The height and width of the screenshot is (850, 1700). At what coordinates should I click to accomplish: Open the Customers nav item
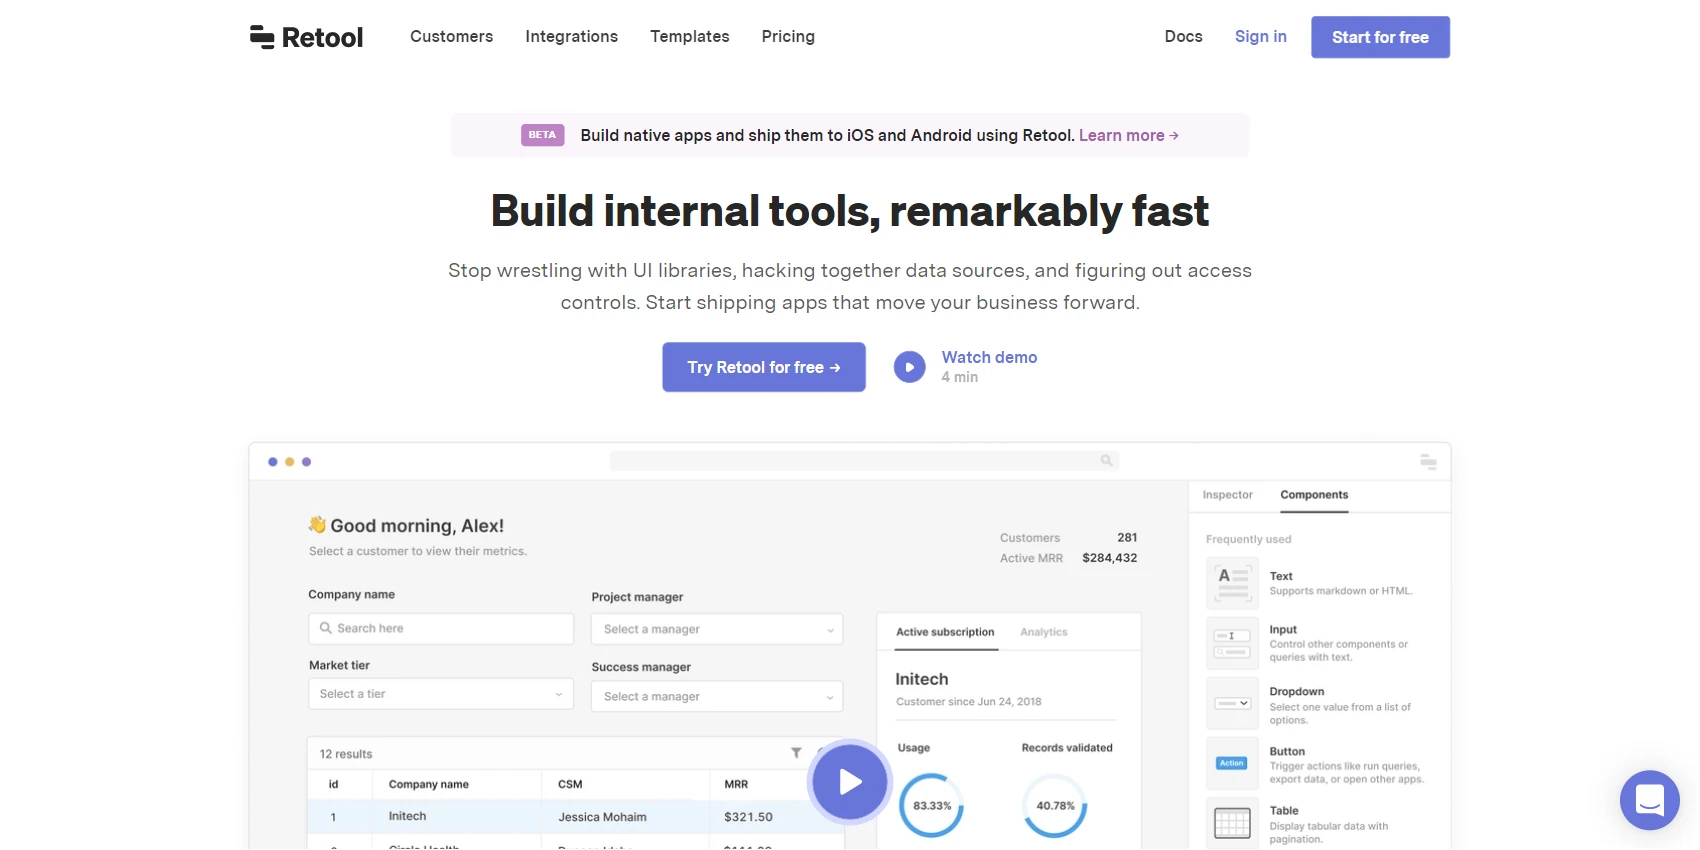(451, 36)
